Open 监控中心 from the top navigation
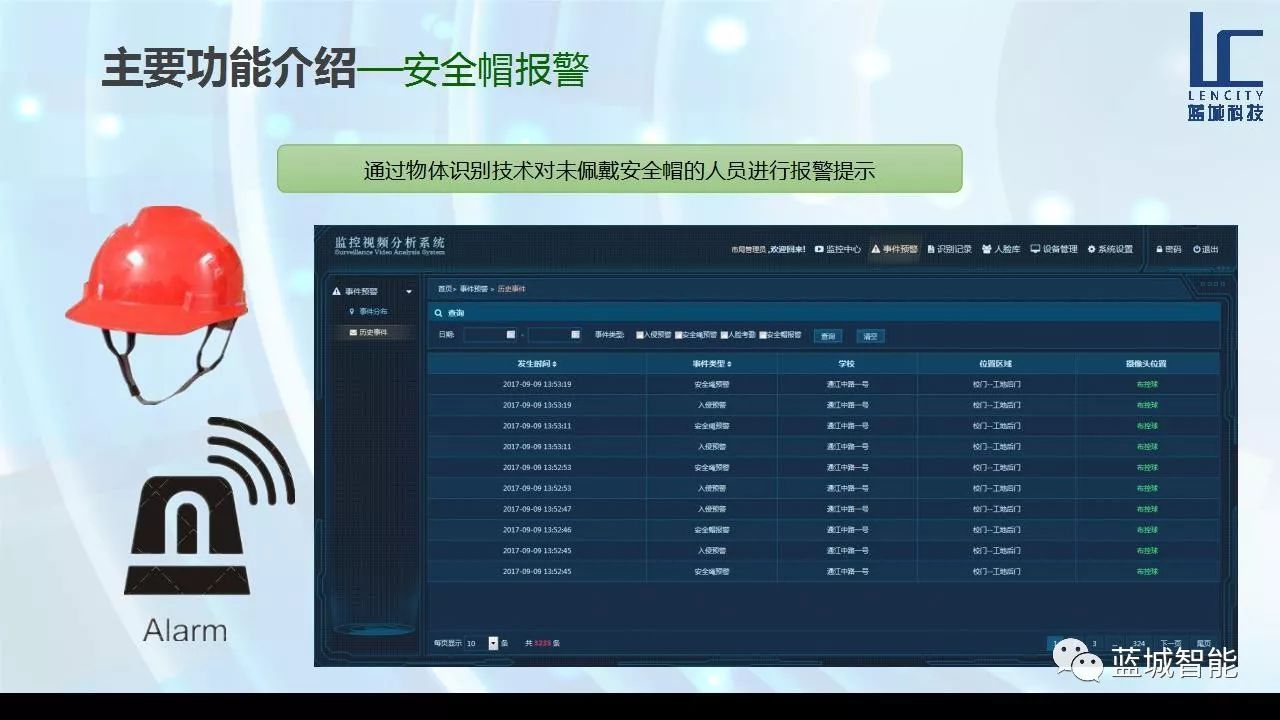Screen dimensions: 1280x720 pyautogui.click(x=838, y=249)
